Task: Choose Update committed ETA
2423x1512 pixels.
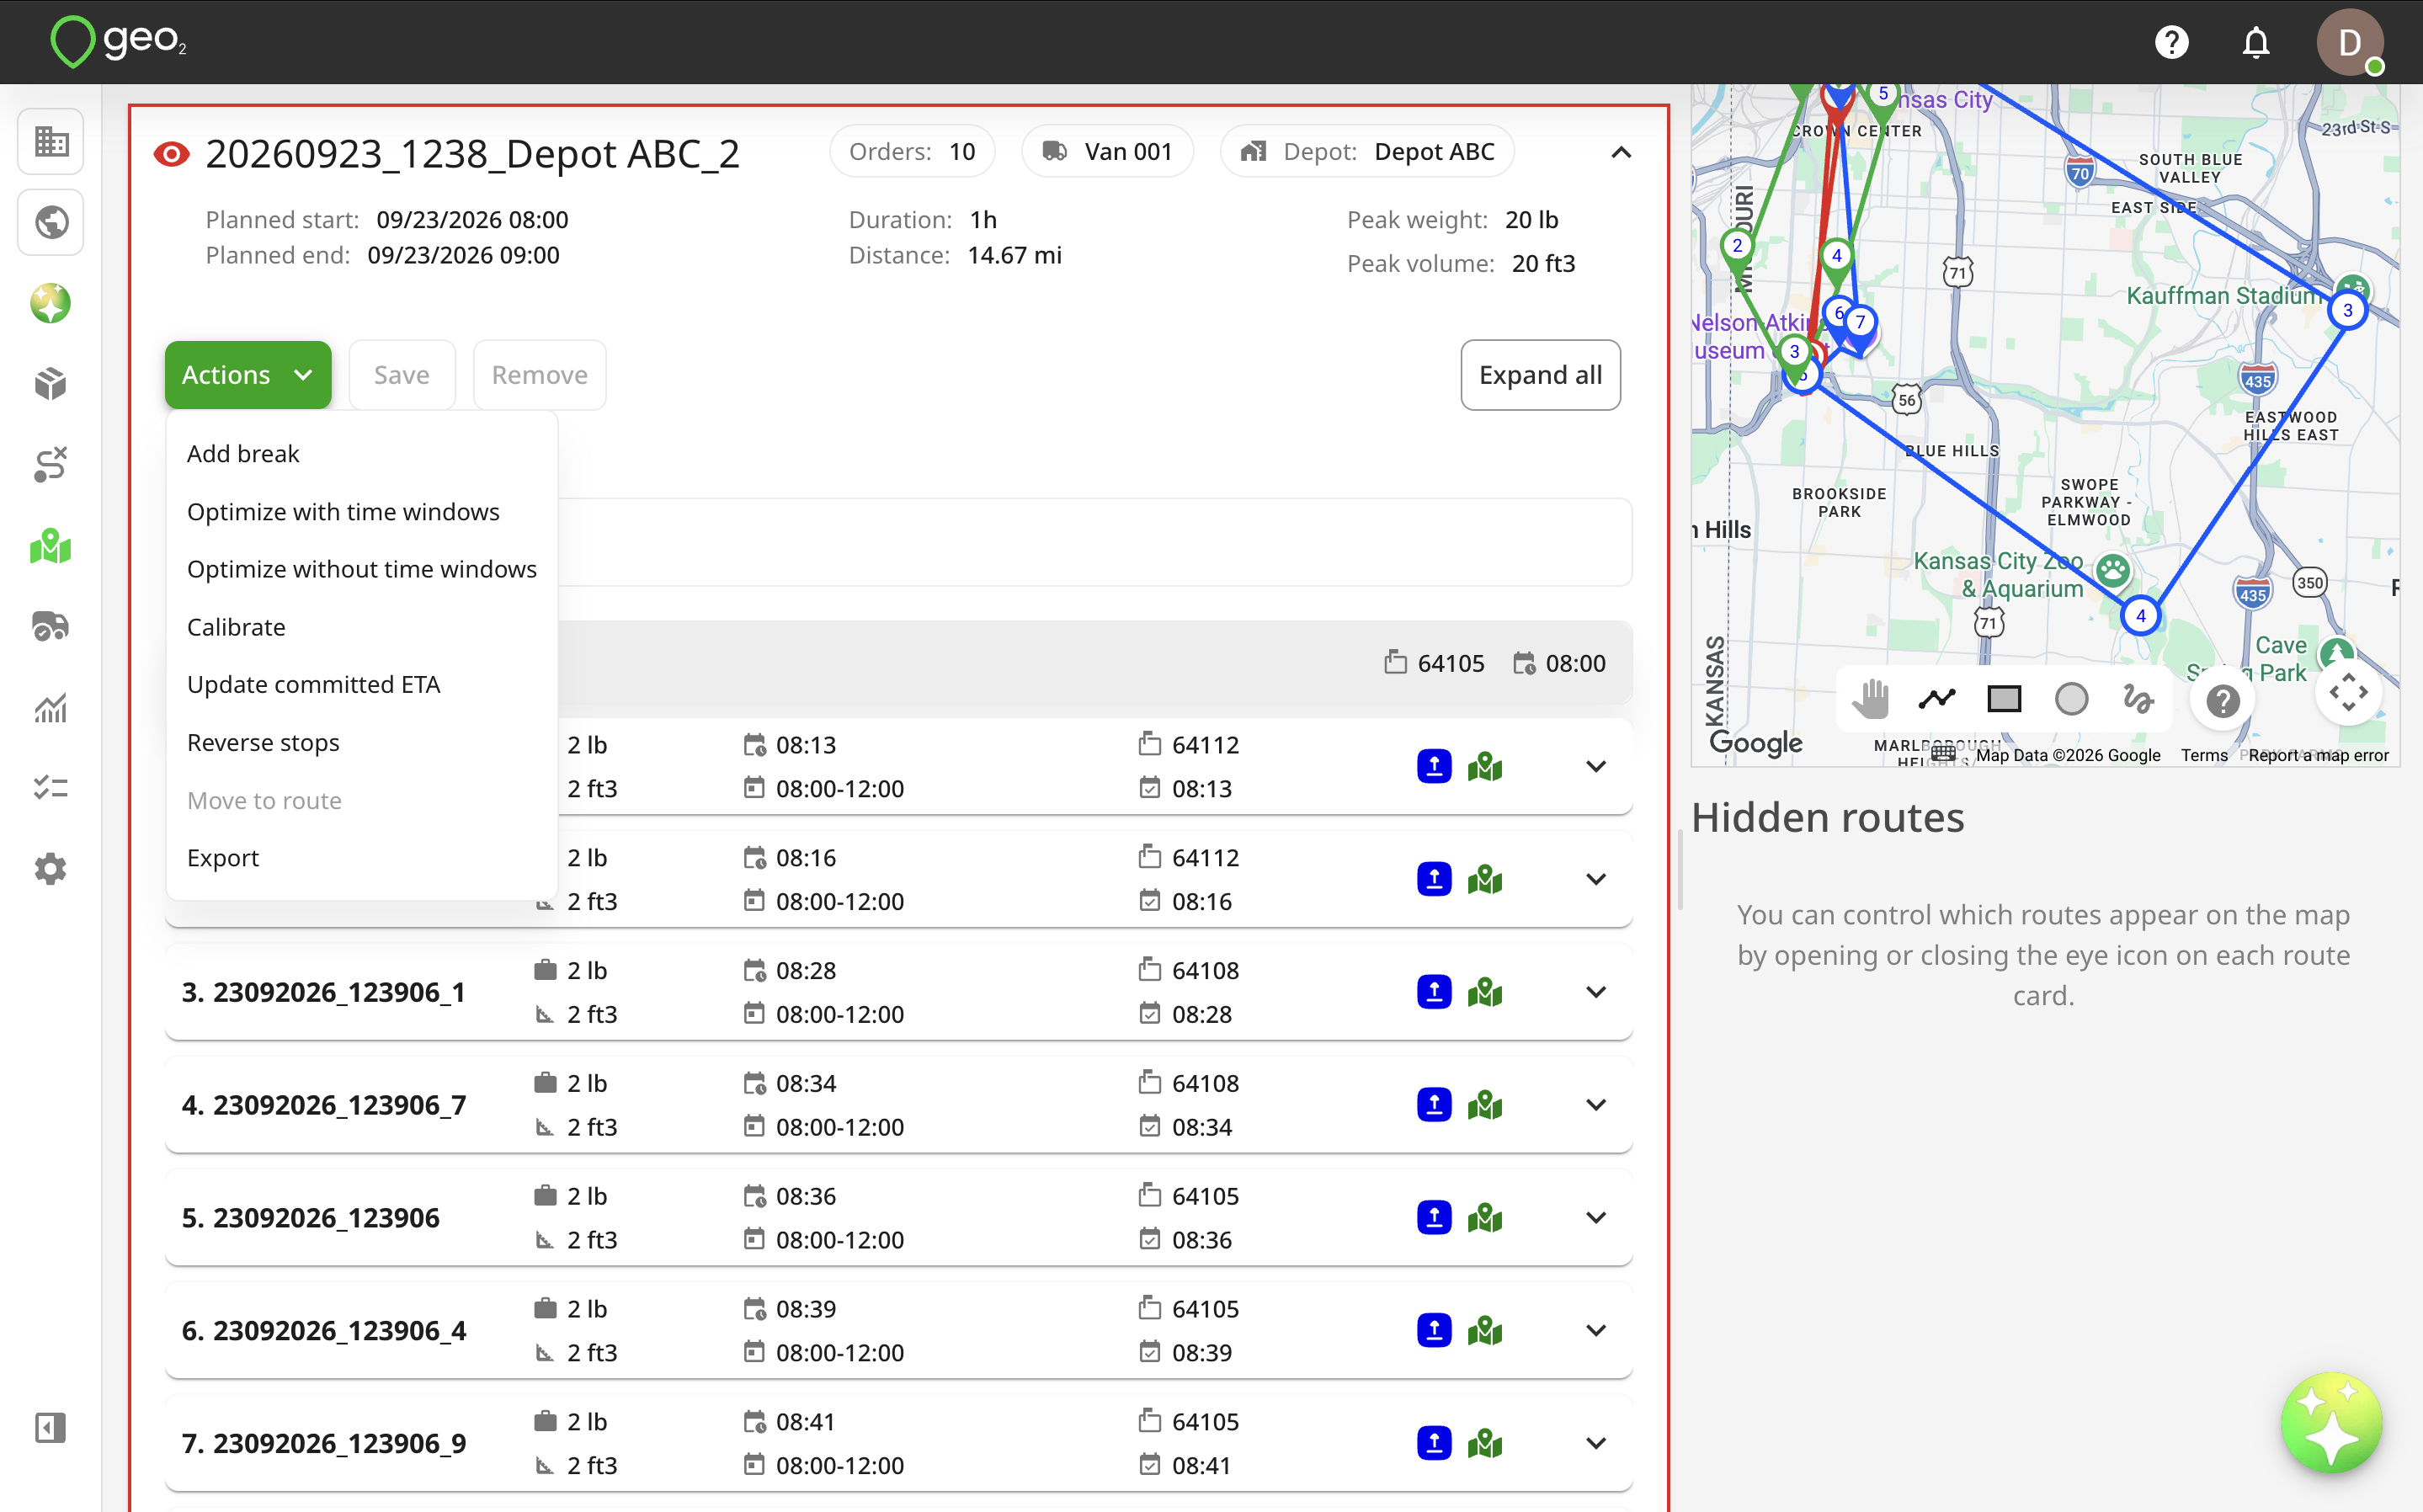Action: pyautogui.click(x=362, y=685)
